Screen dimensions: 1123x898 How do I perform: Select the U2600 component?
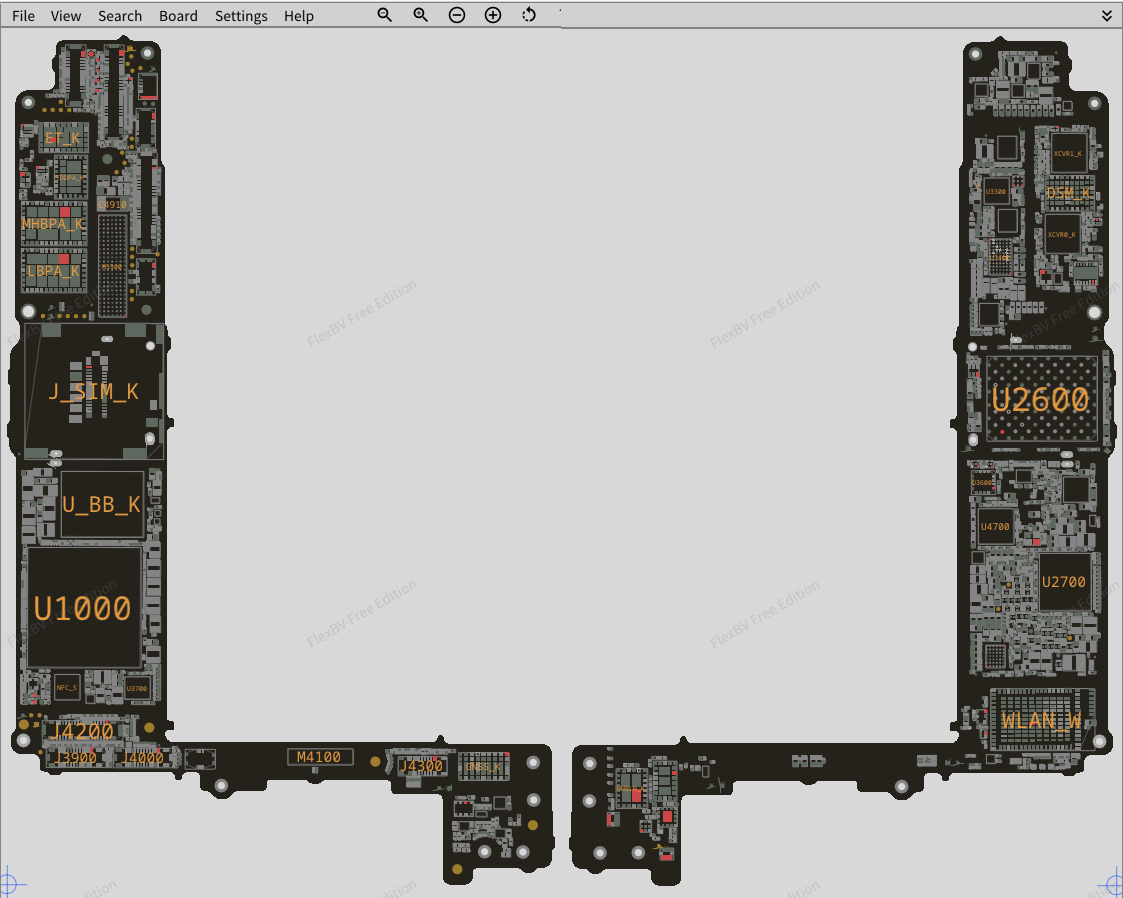(x=1040, y=399)
